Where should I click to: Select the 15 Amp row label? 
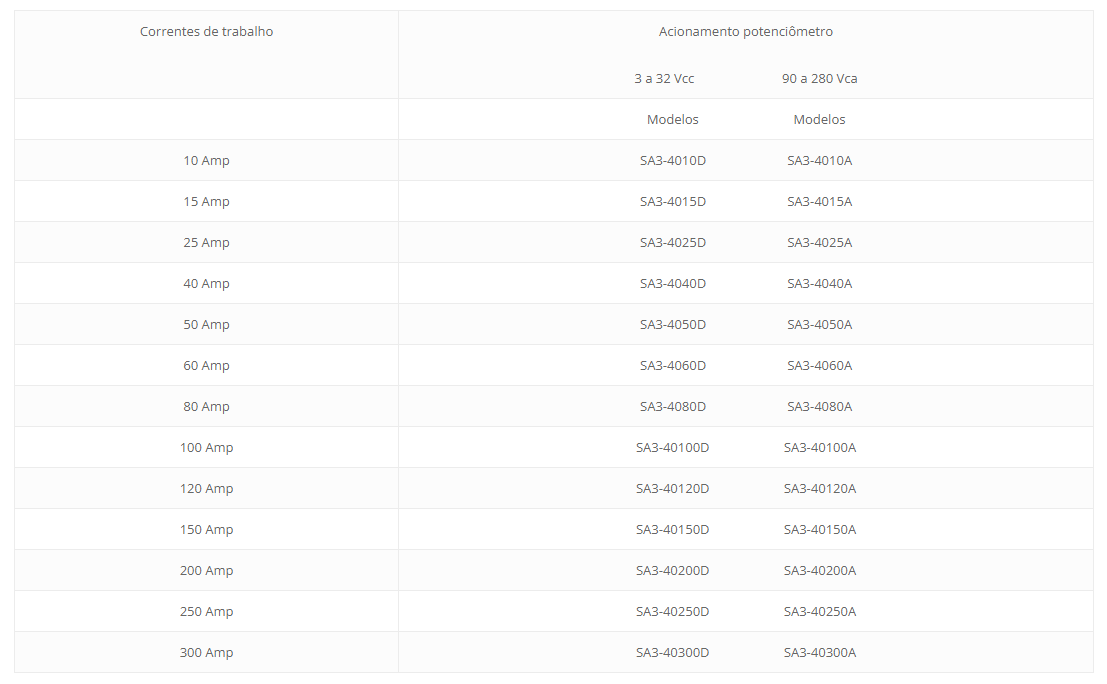pos(206,202)
